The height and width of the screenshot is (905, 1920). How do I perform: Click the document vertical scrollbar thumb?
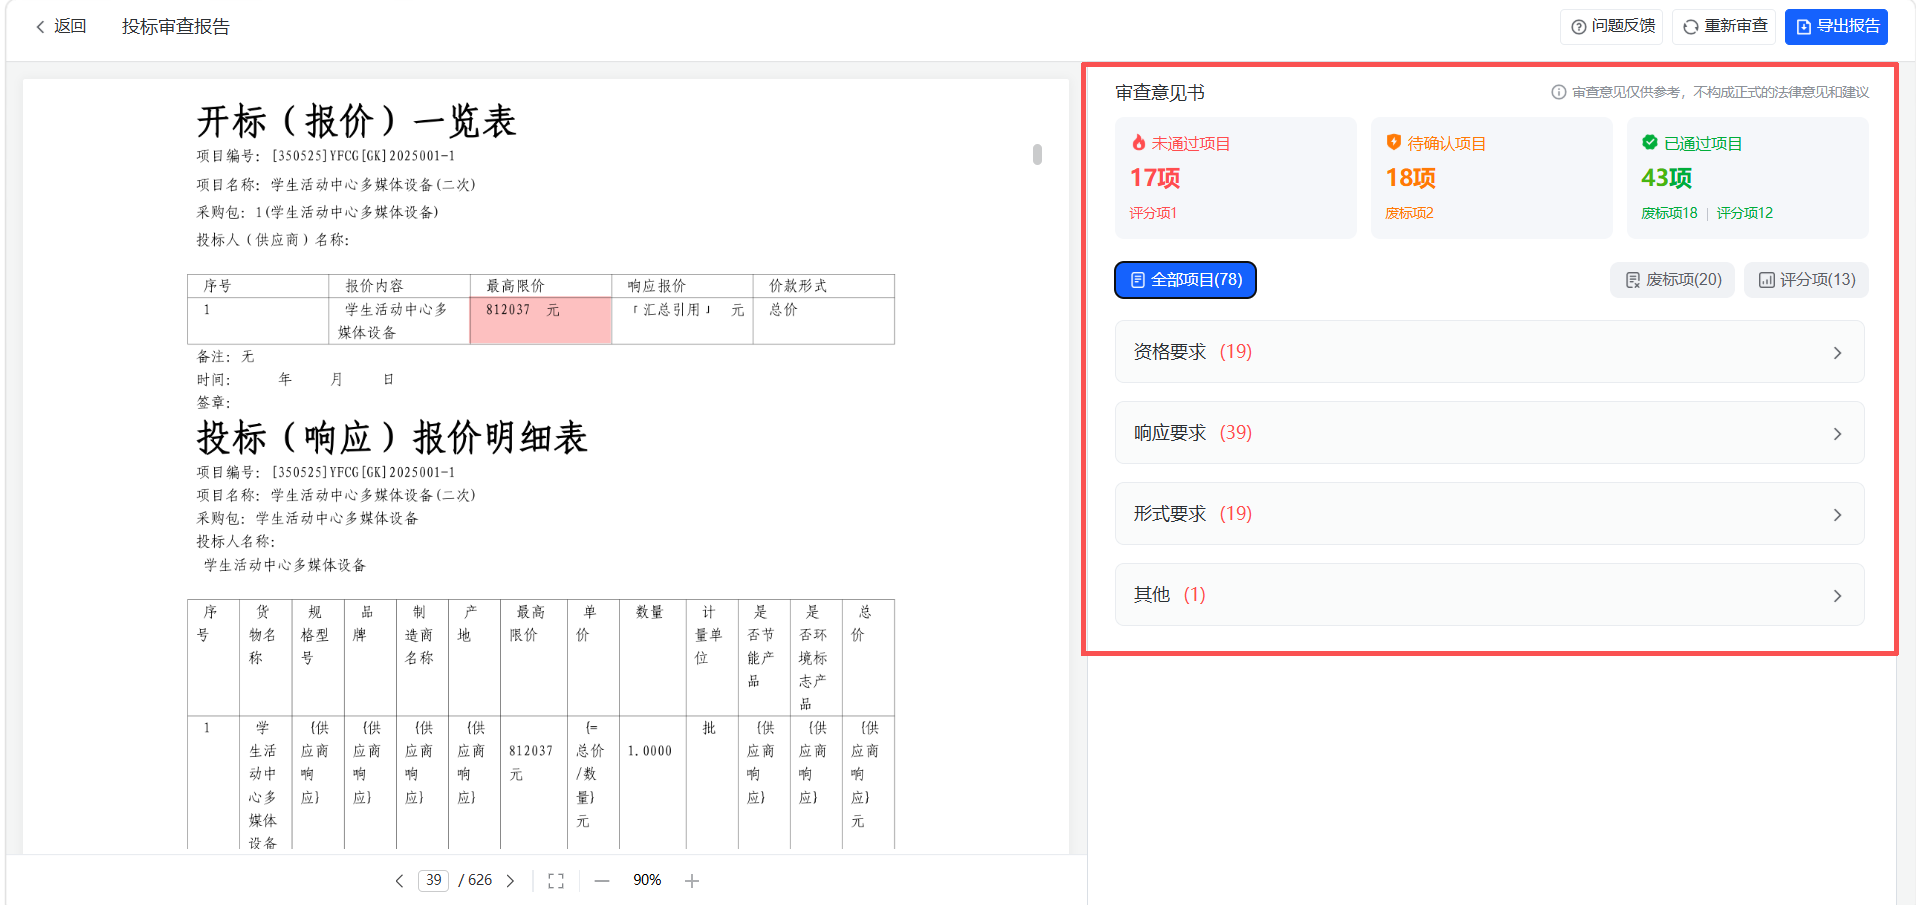tap(1037, 154)
